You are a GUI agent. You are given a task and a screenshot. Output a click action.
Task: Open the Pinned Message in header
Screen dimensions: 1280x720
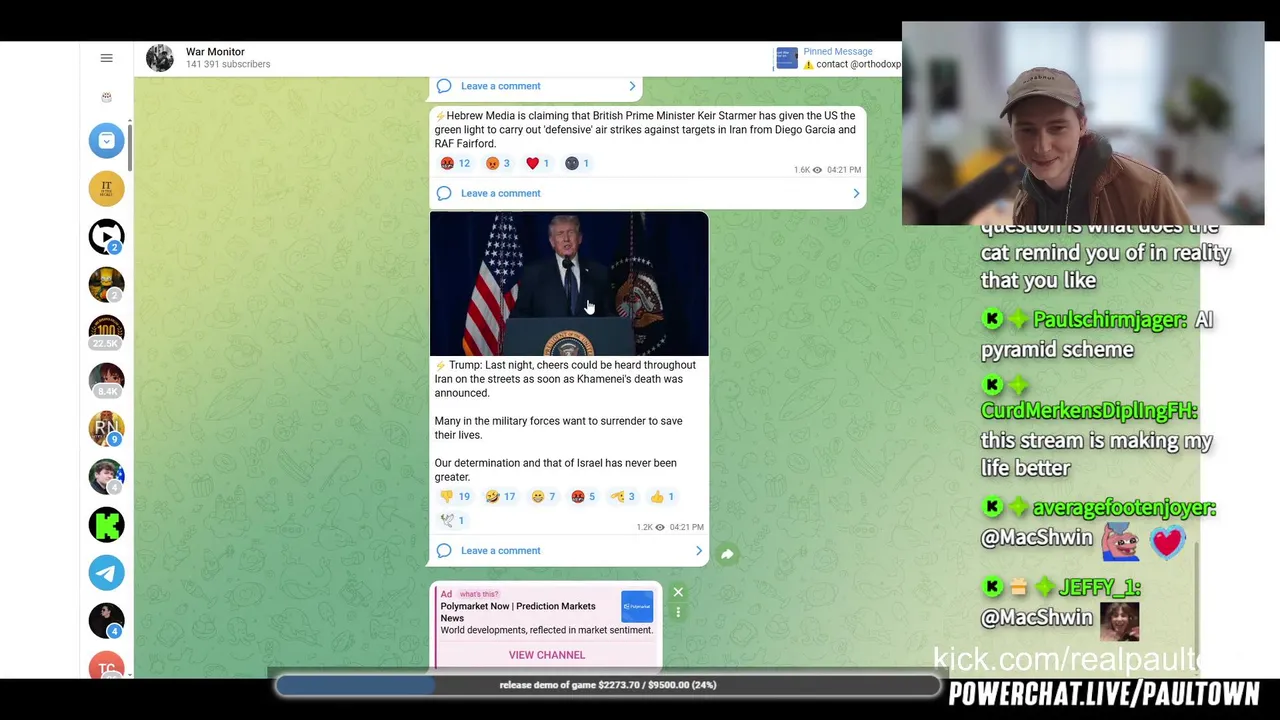pyautogui.click(x=838, y=58)
